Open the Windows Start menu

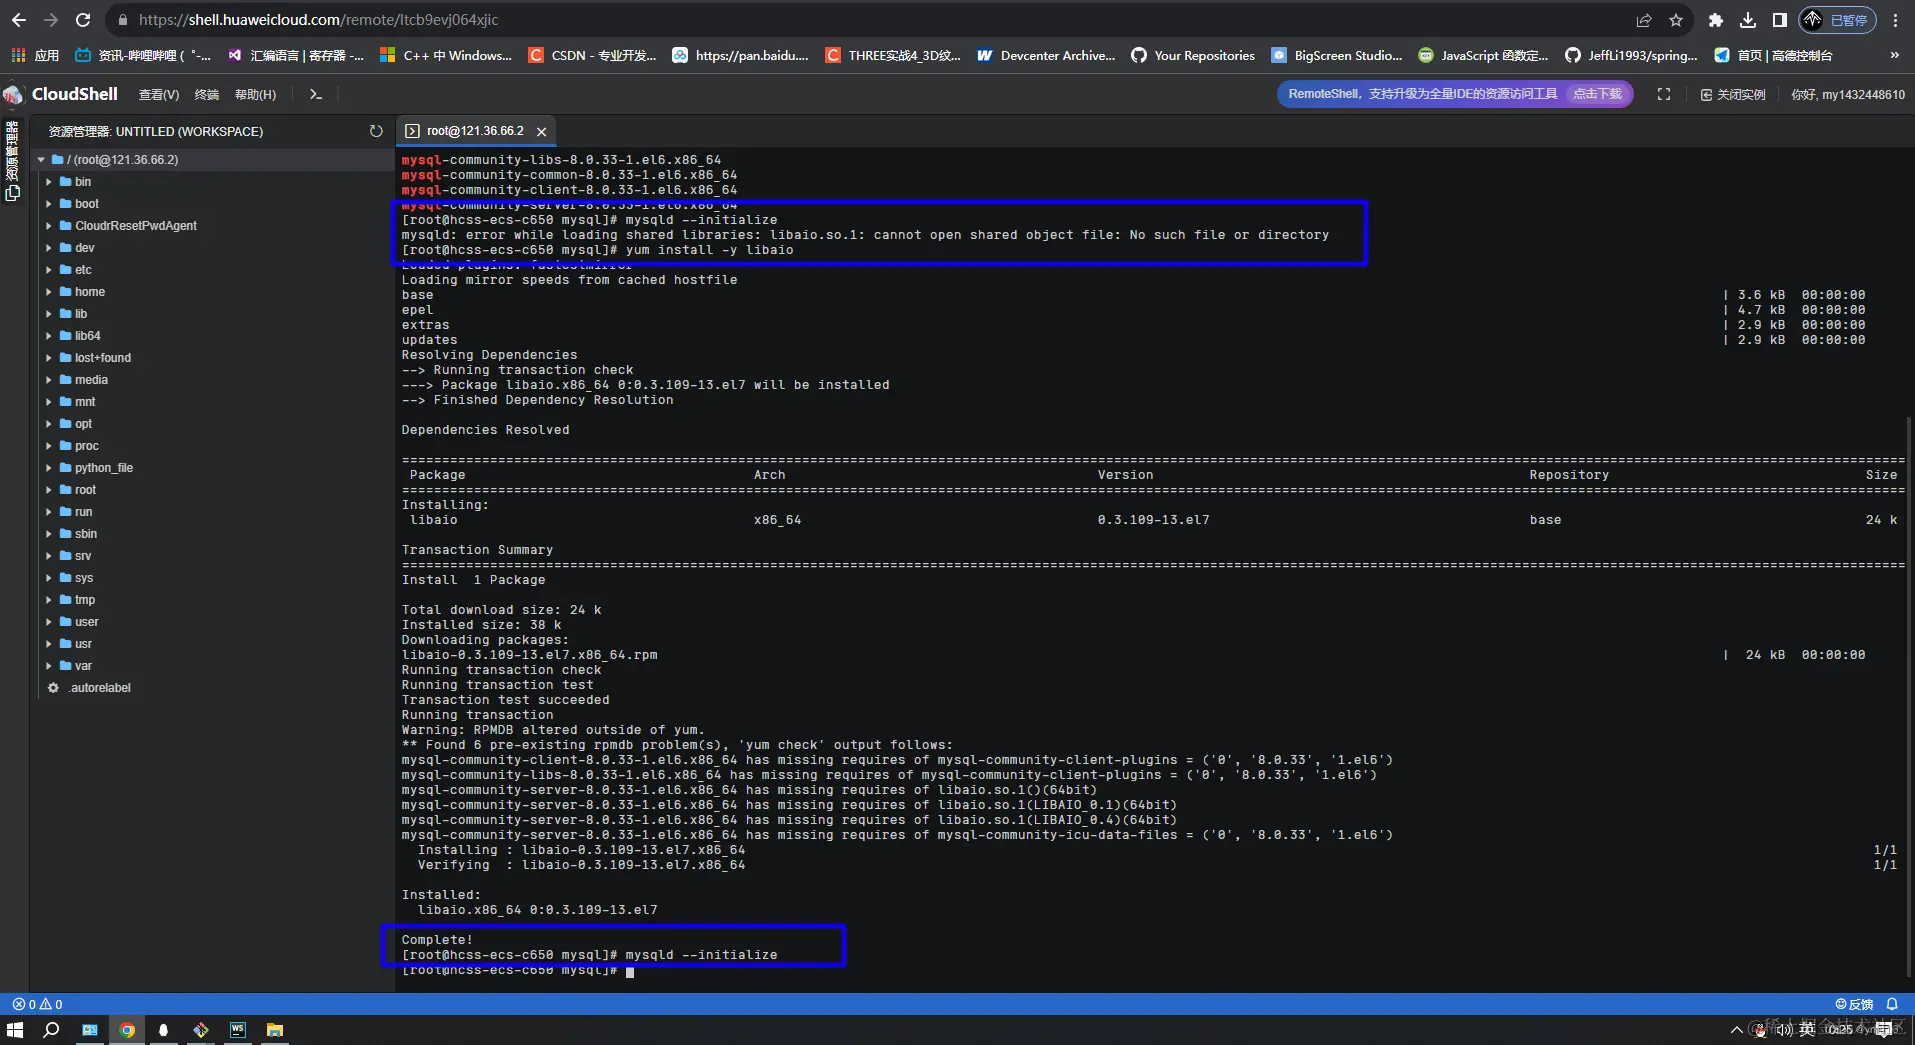point(15,1030)
